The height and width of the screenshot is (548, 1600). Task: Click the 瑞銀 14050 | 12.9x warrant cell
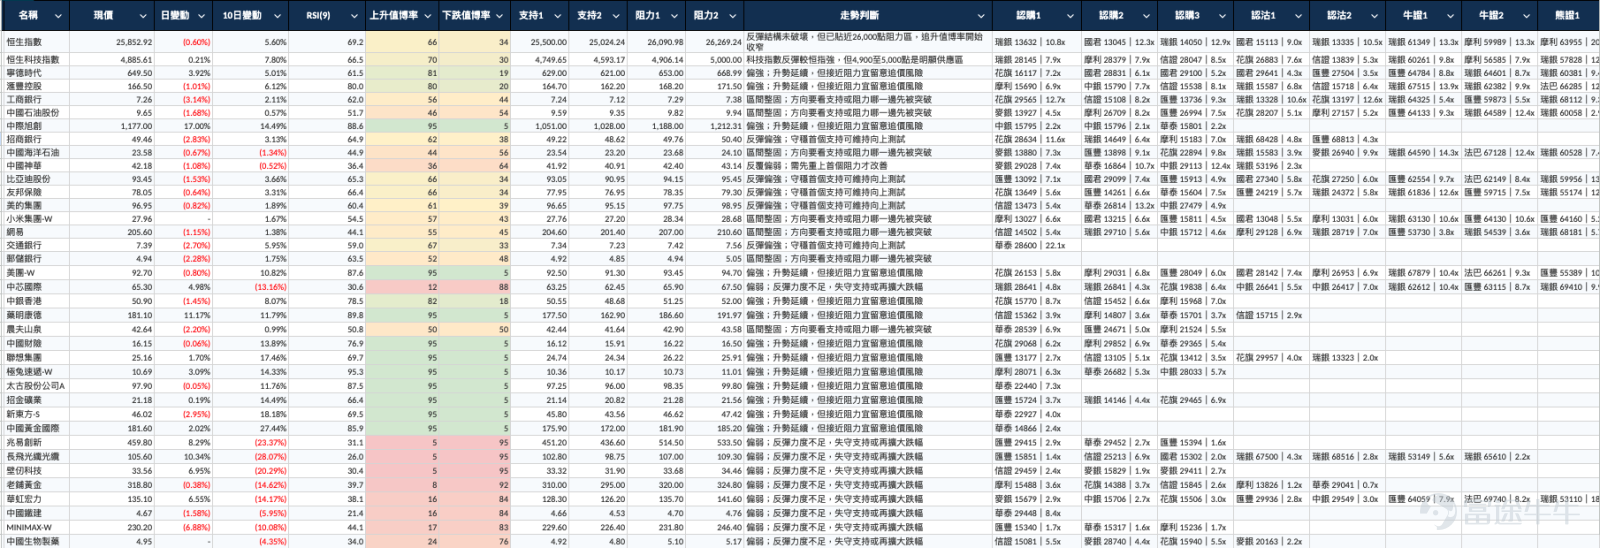click(x=1195, y=43)
